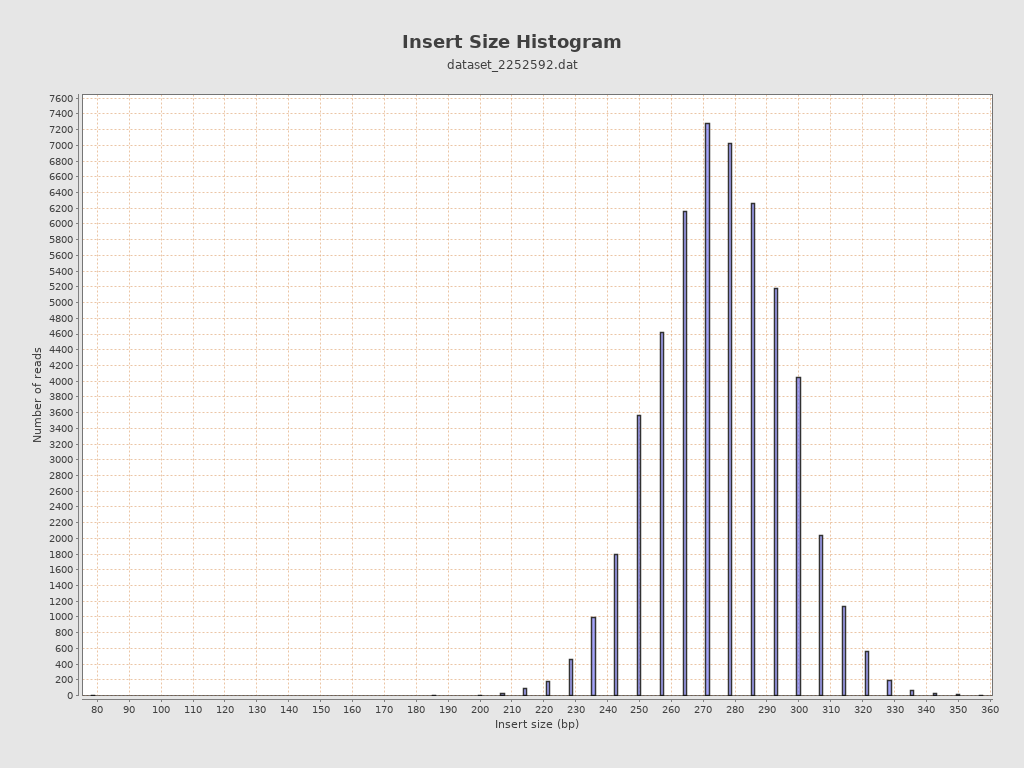Click the bar near 250 bp insert size

click(x=639, y=555)
